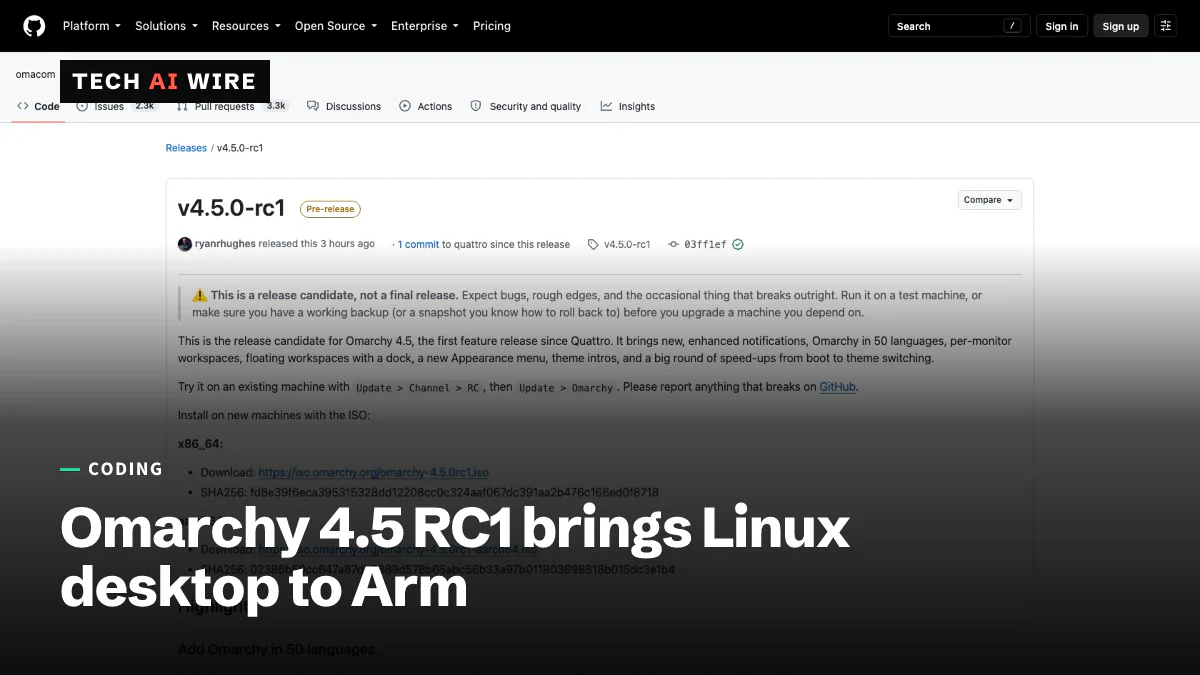The height and width of the screenshot is (675, 1200).
Task: Click the Insights graph icon
Action: (606, 106)
